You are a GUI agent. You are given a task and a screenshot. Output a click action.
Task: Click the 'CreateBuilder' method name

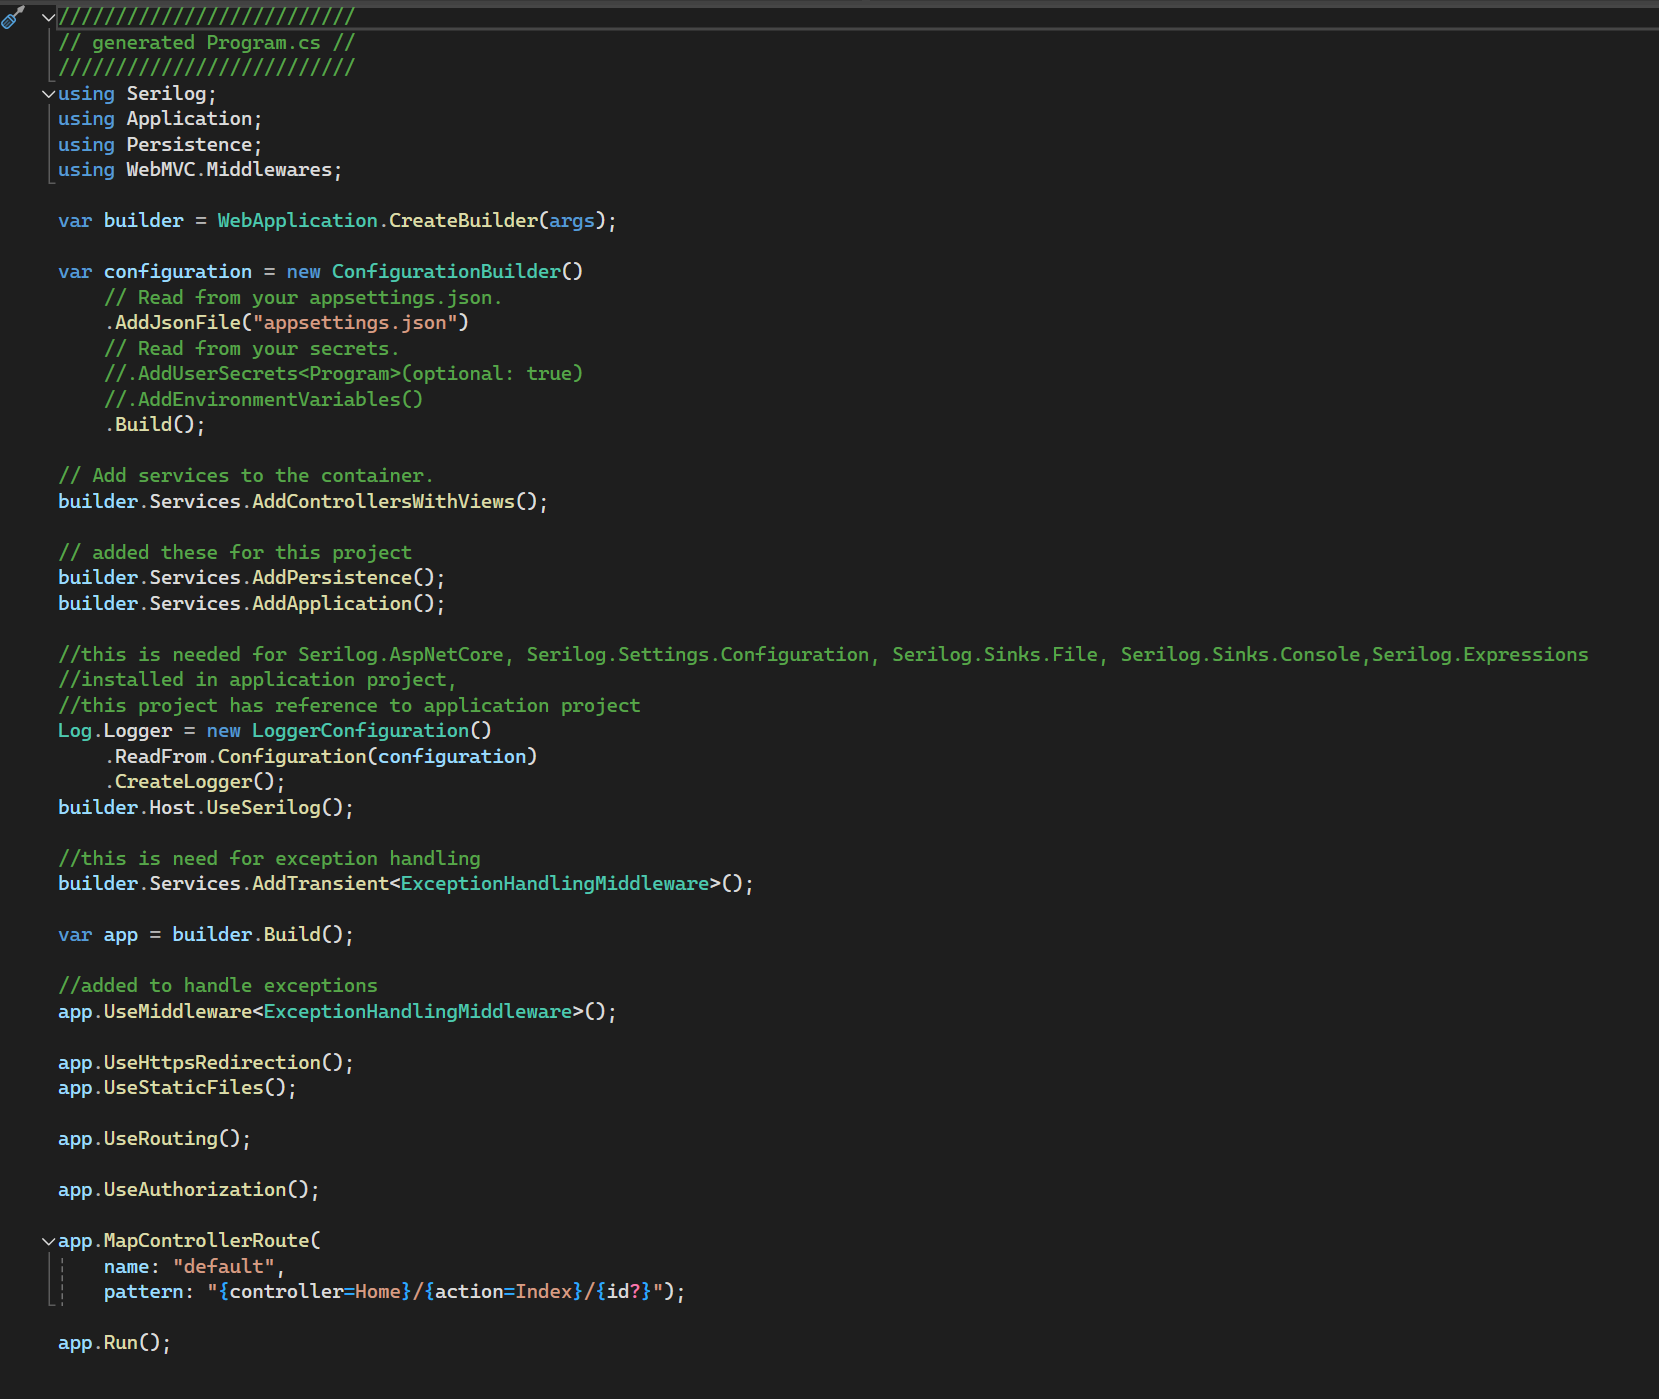click(463, 221)
